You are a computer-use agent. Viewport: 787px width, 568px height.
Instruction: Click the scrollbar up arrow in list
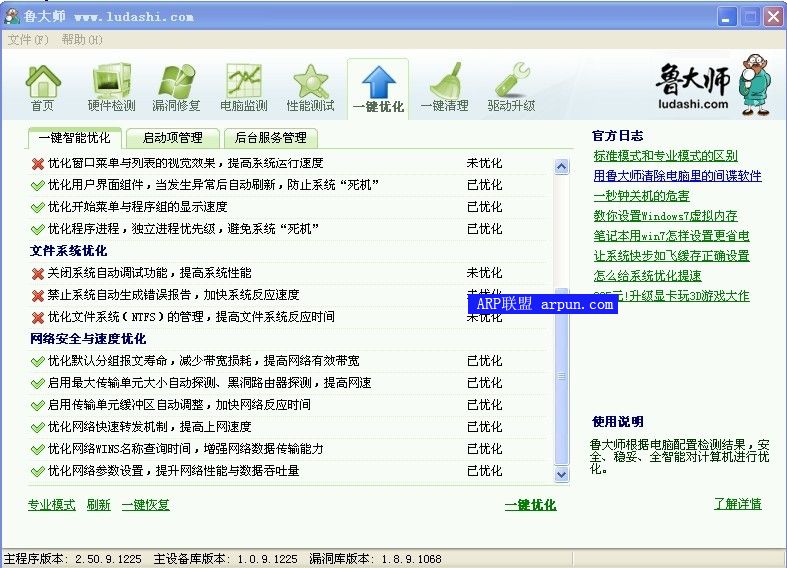(x=561, y=165)
